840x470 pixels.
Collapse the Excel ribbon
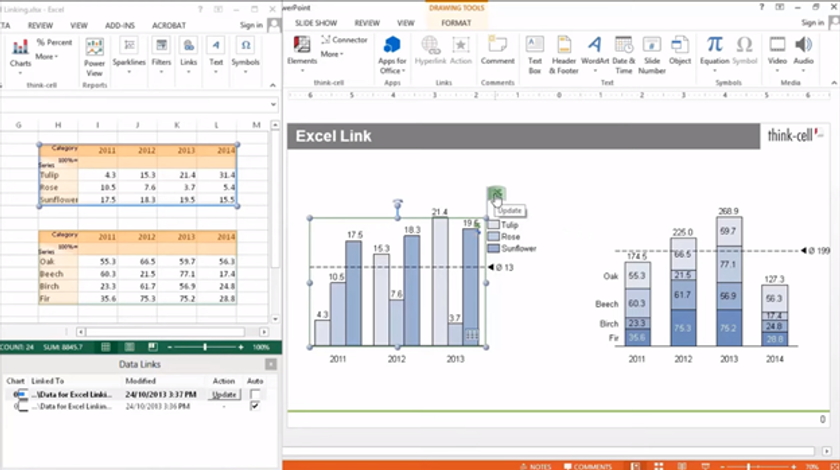click(x=273, y=85)
